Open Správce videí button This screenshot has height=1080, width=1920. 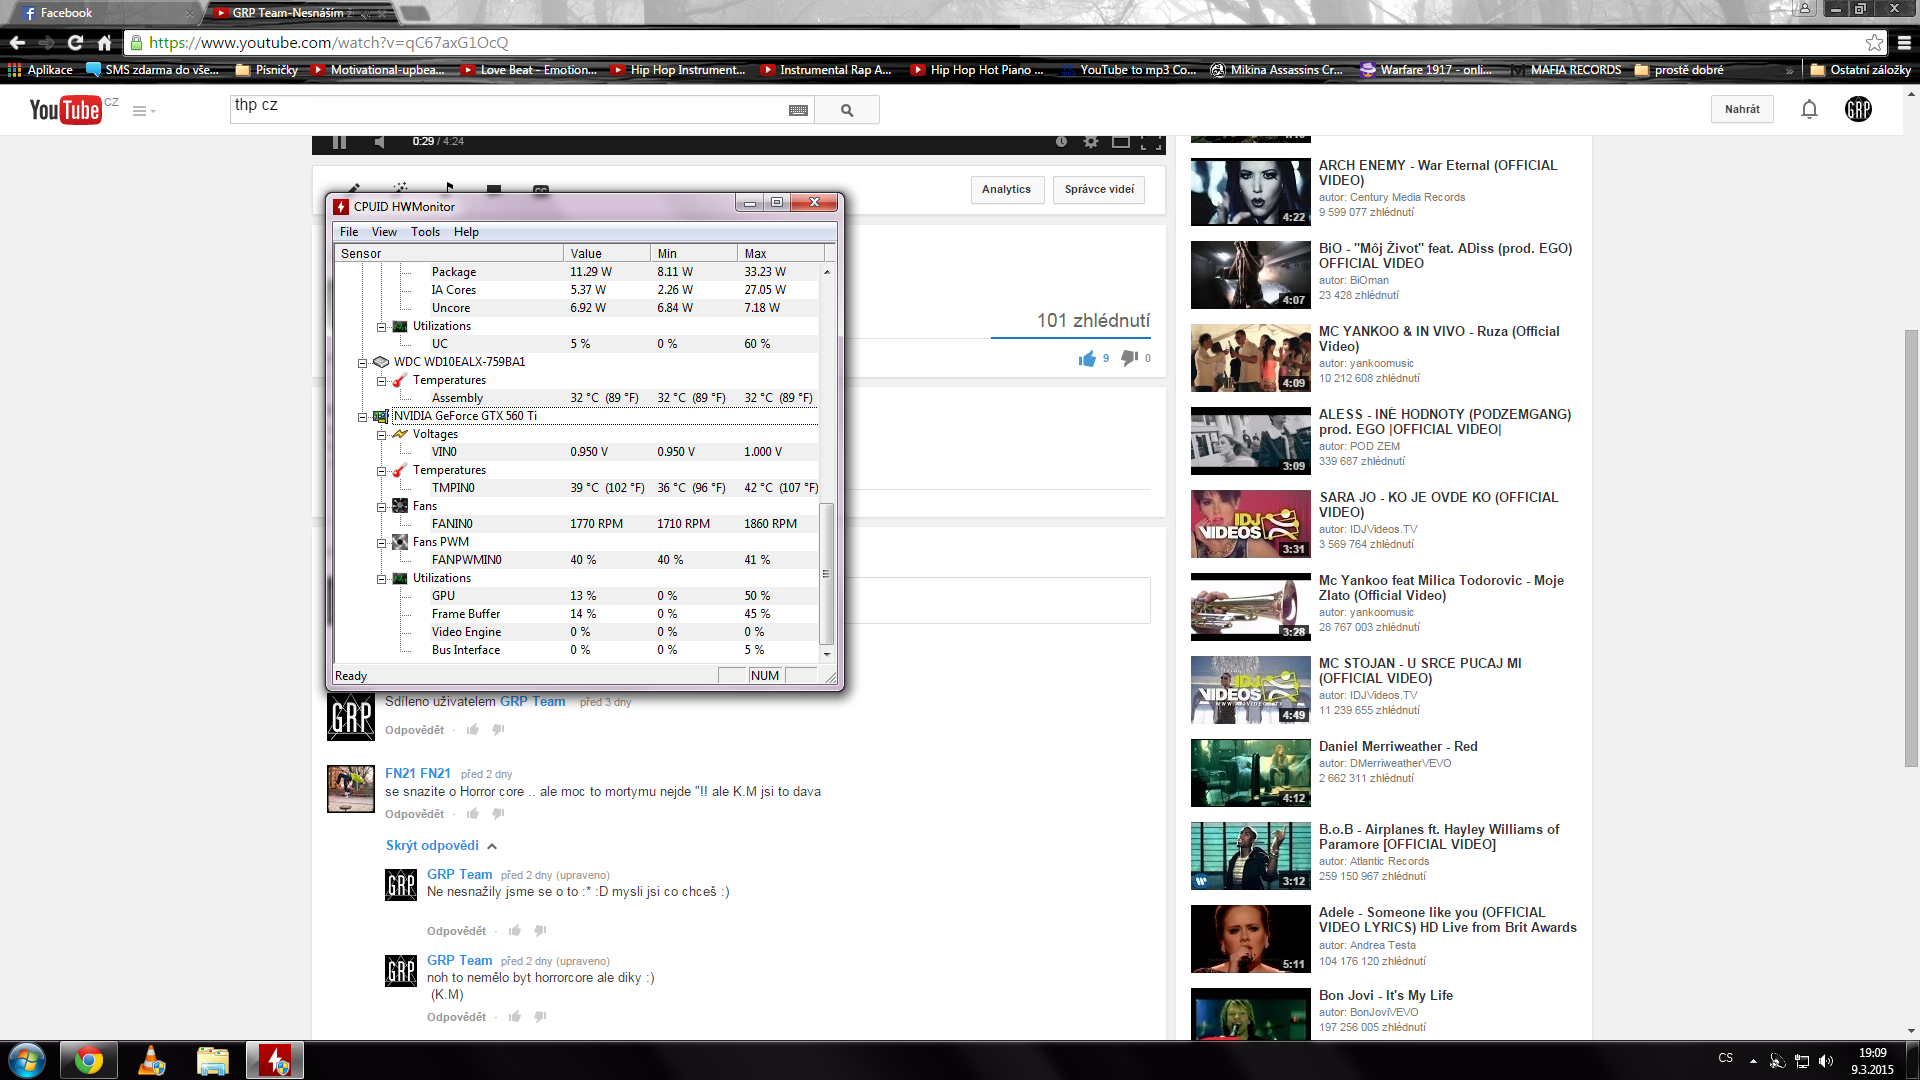tap(1099, 190)
